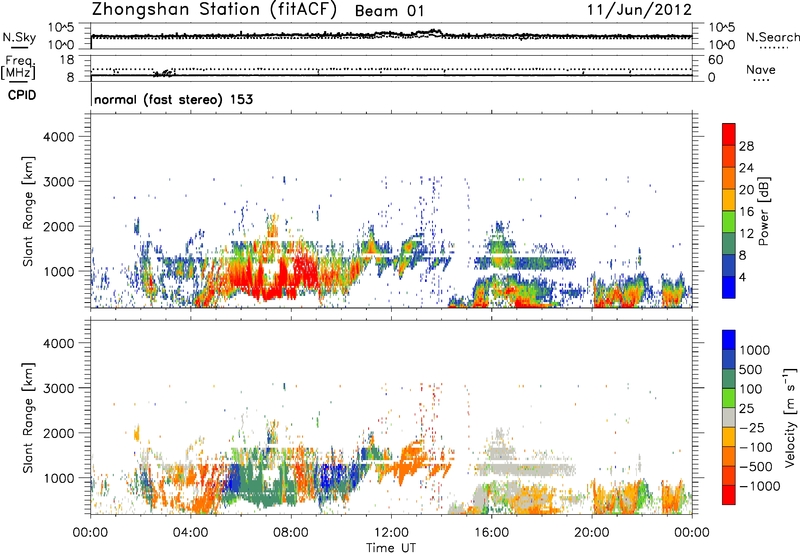Screen dimensions: 800x554
Task: Click the red -1000 m/s velocity swatch
Action: pyautogui.click(x=729, y=495)
